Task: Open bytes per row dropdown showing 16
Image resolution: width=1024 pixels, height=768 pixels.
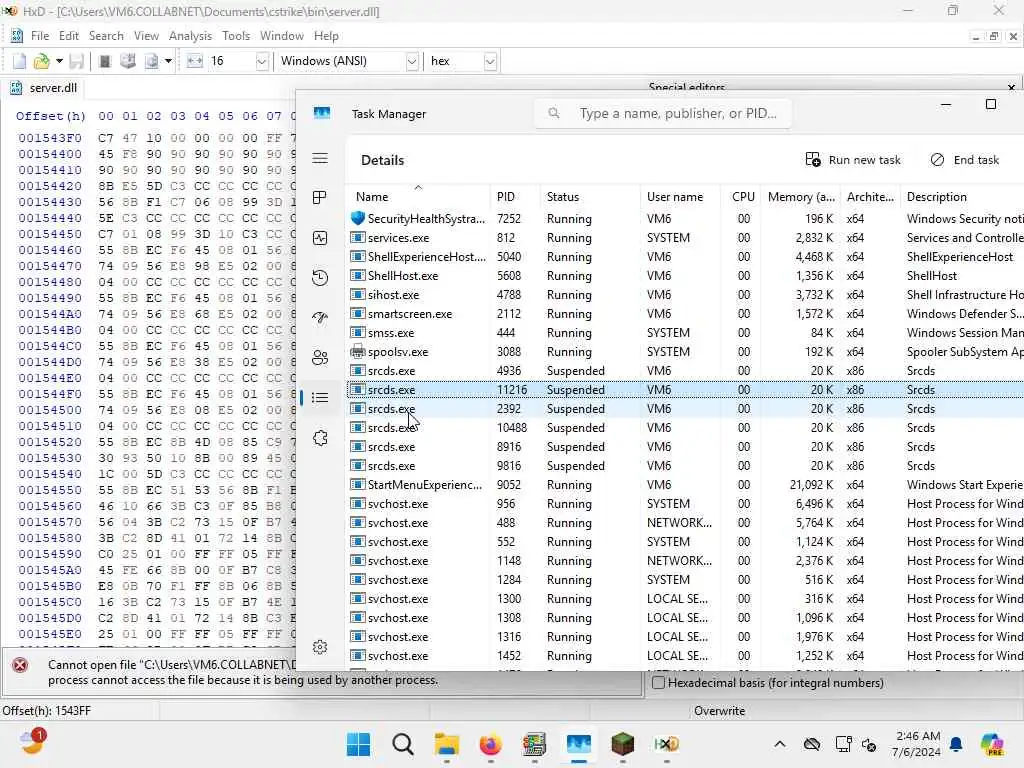Action: tap(261, 61)
